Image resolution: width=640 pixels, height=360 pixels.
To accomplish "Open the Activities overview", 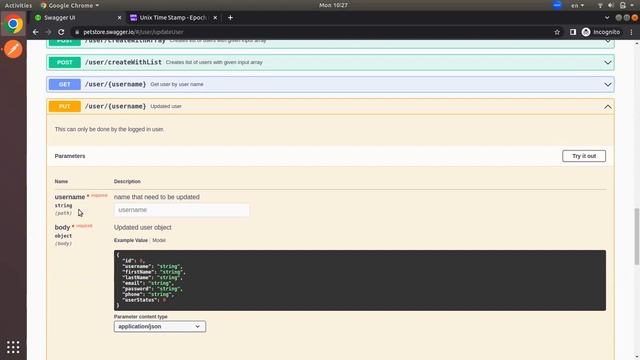I will point(18,5).
